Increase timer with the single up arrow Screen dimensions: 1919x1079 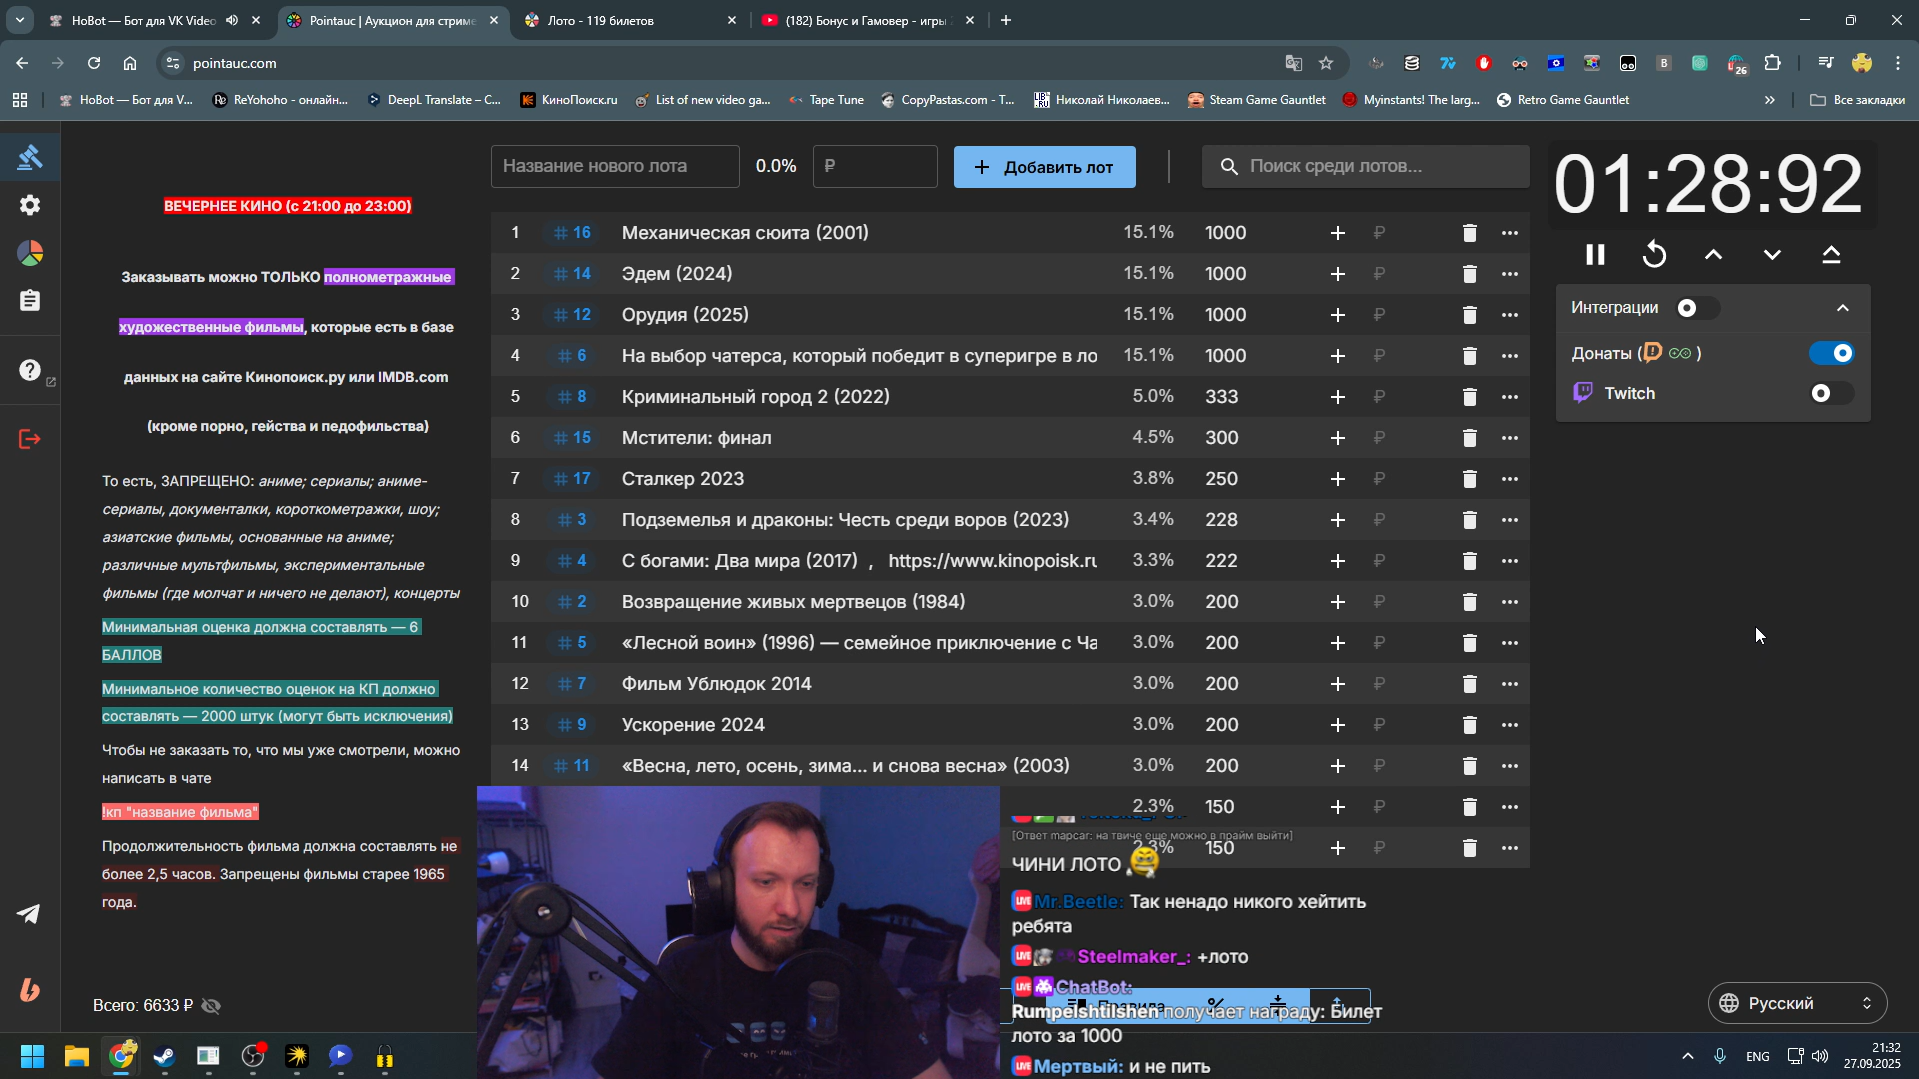[1714, 255]
